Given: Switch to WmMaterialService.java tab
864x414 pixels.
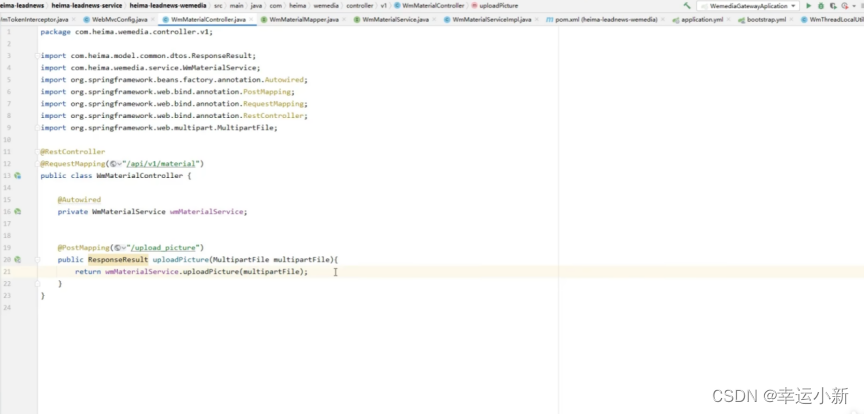Looking at the screenshot, I should pyautogui.click(x=395, y=19).
